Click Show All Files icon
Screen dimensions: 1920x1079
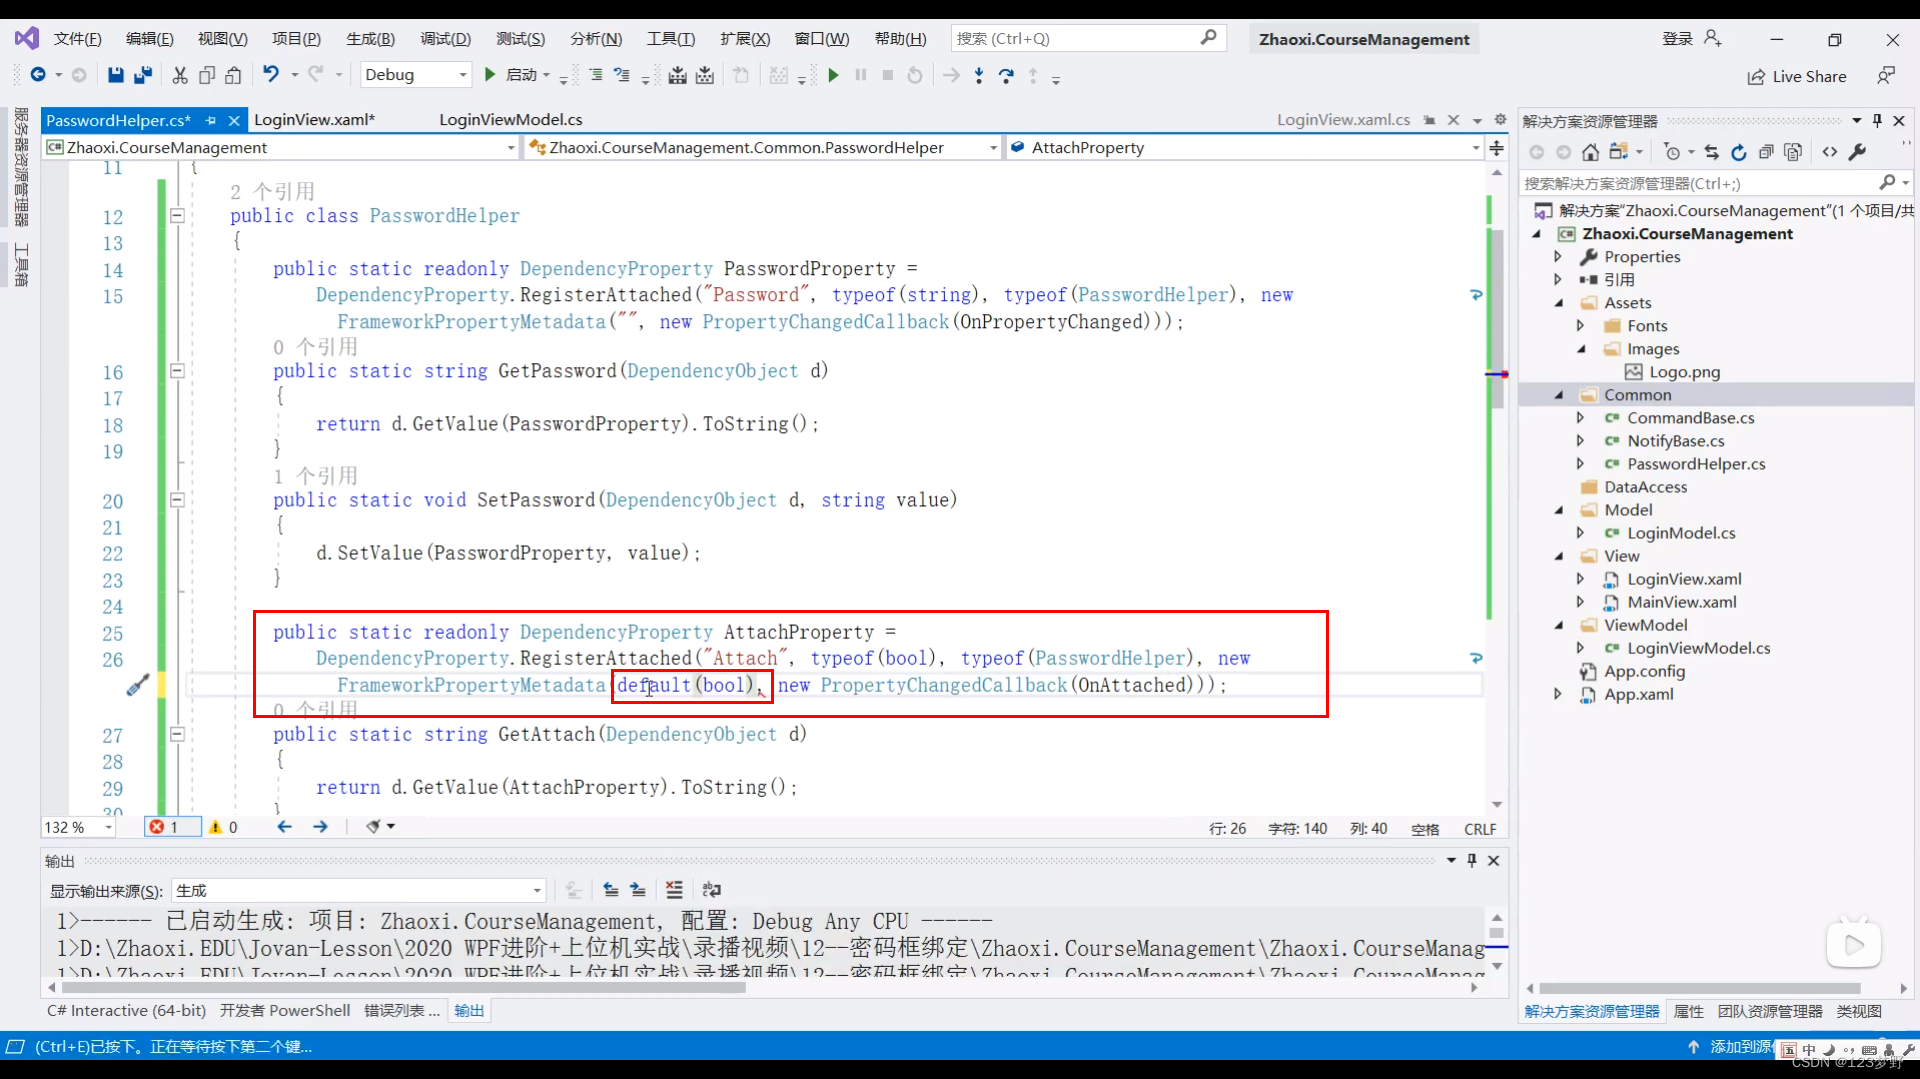1794,152
